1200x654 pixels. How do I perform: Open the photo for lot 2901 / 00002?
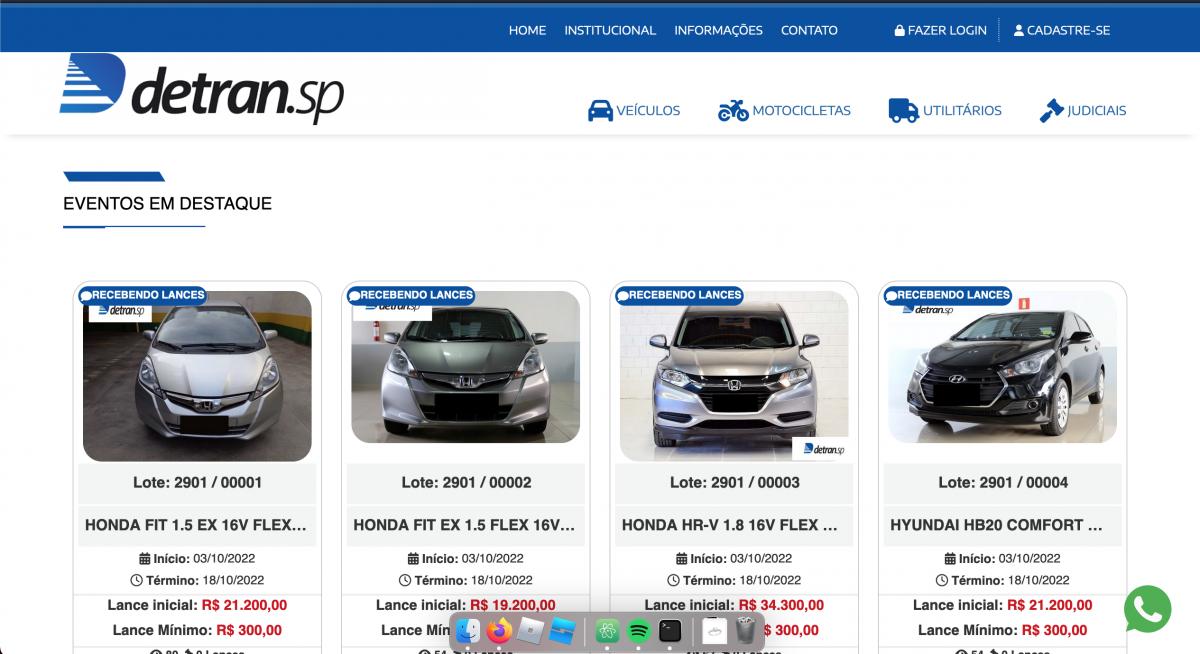[x=466, y=367]
